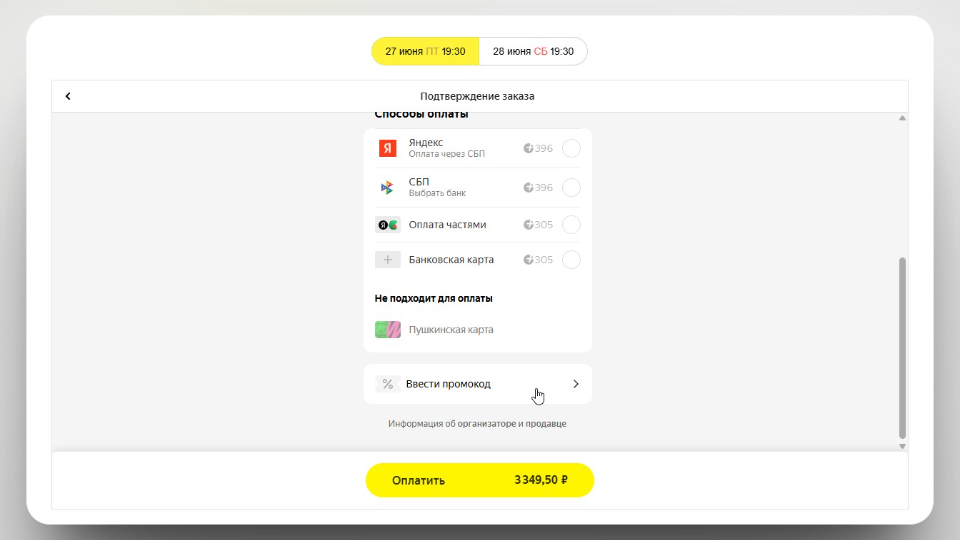Click the Оплата частями label
This screenshot has height=540, width=960.
coord(448,225)
